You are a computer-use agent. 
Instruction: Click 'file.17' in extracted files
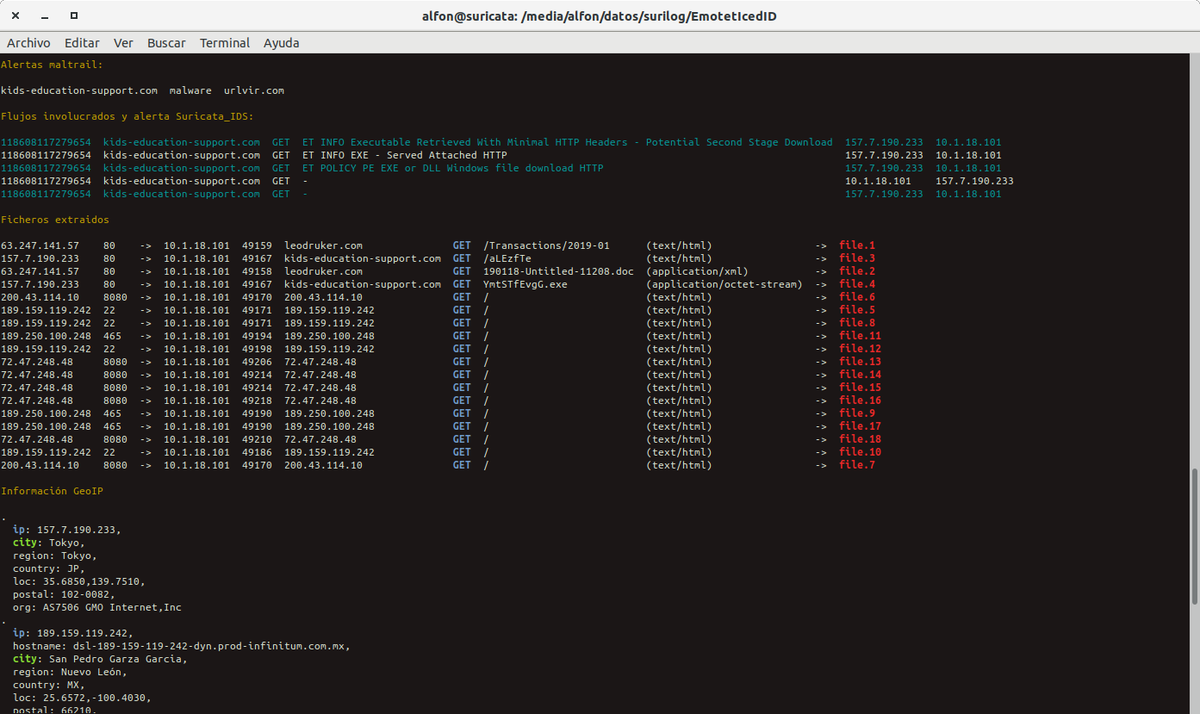(860, 427)
